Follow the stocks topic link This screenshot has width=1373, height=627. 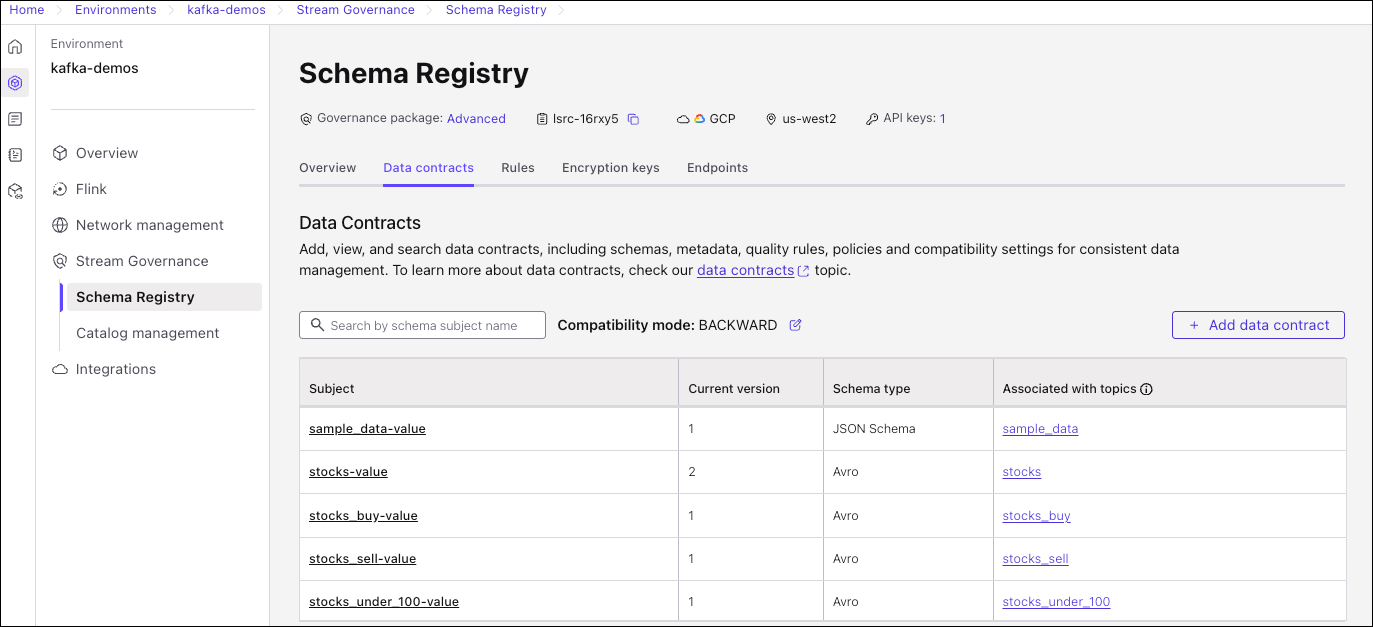tap(1021, 471)
